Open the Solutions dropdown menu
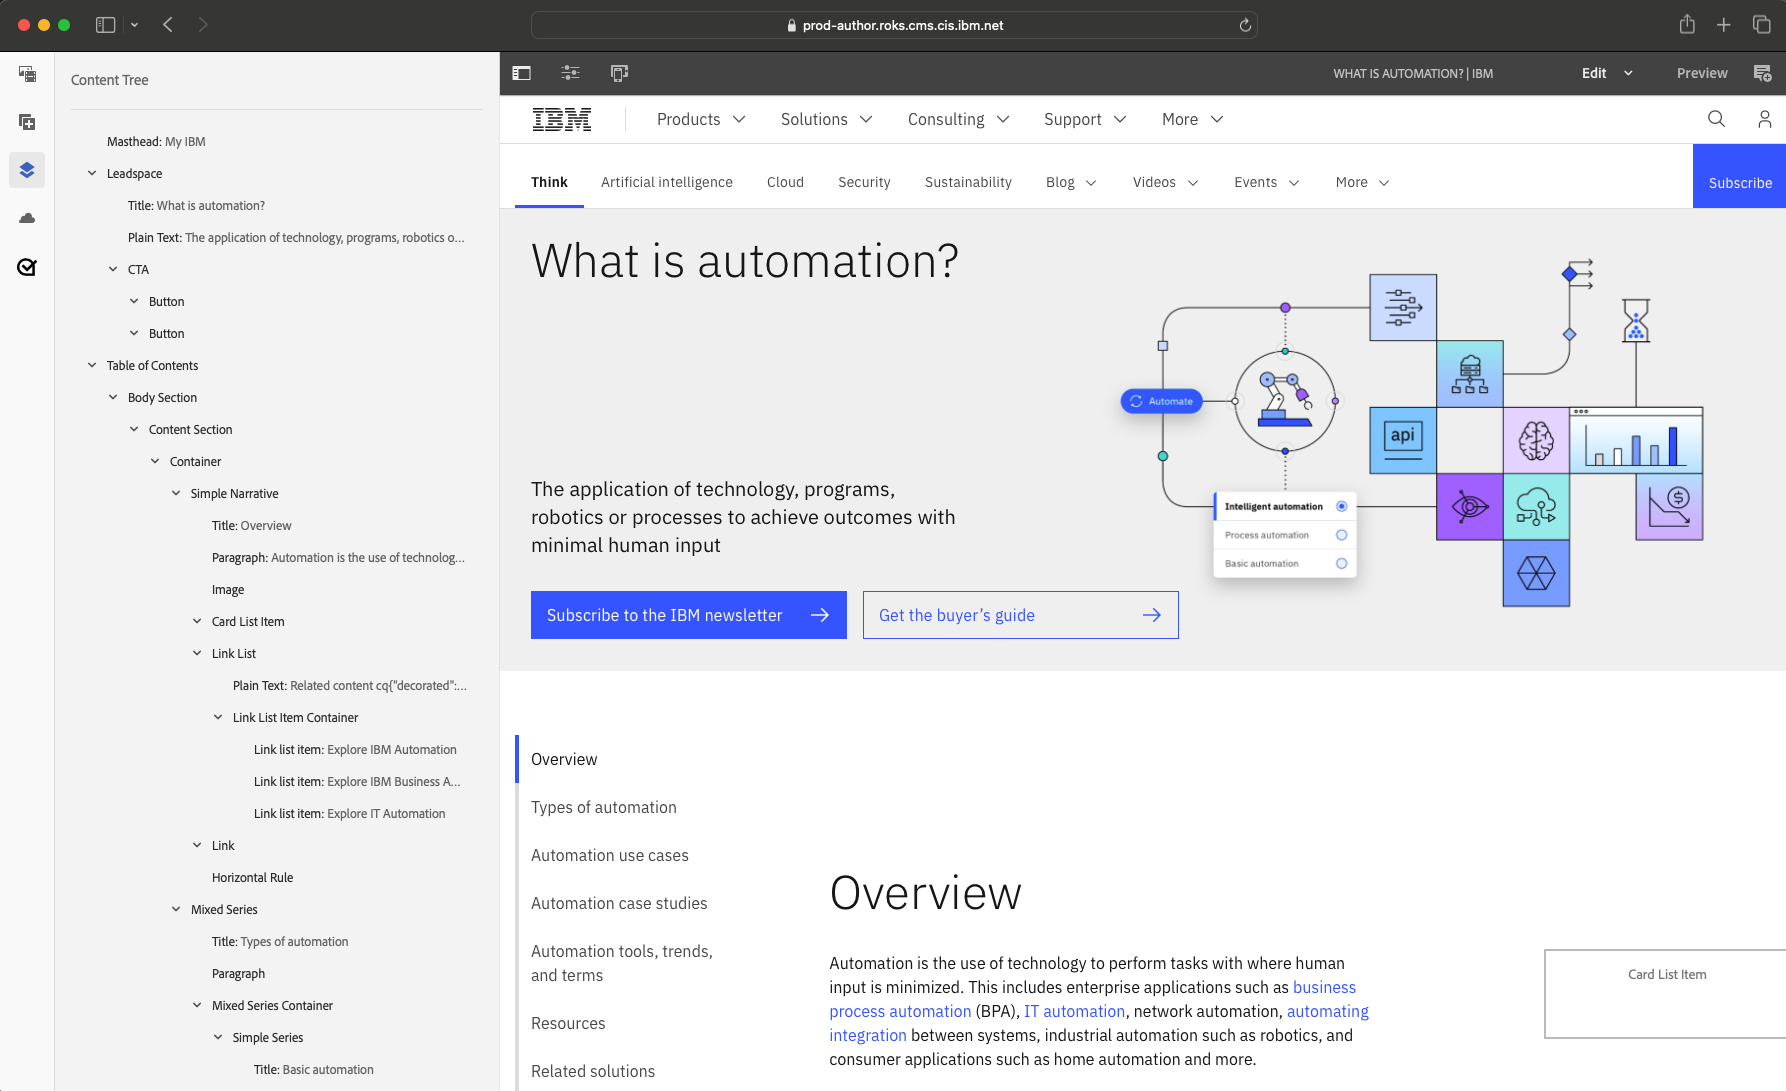Screen dimensions: 1786x1091 (x=826, y=119)
